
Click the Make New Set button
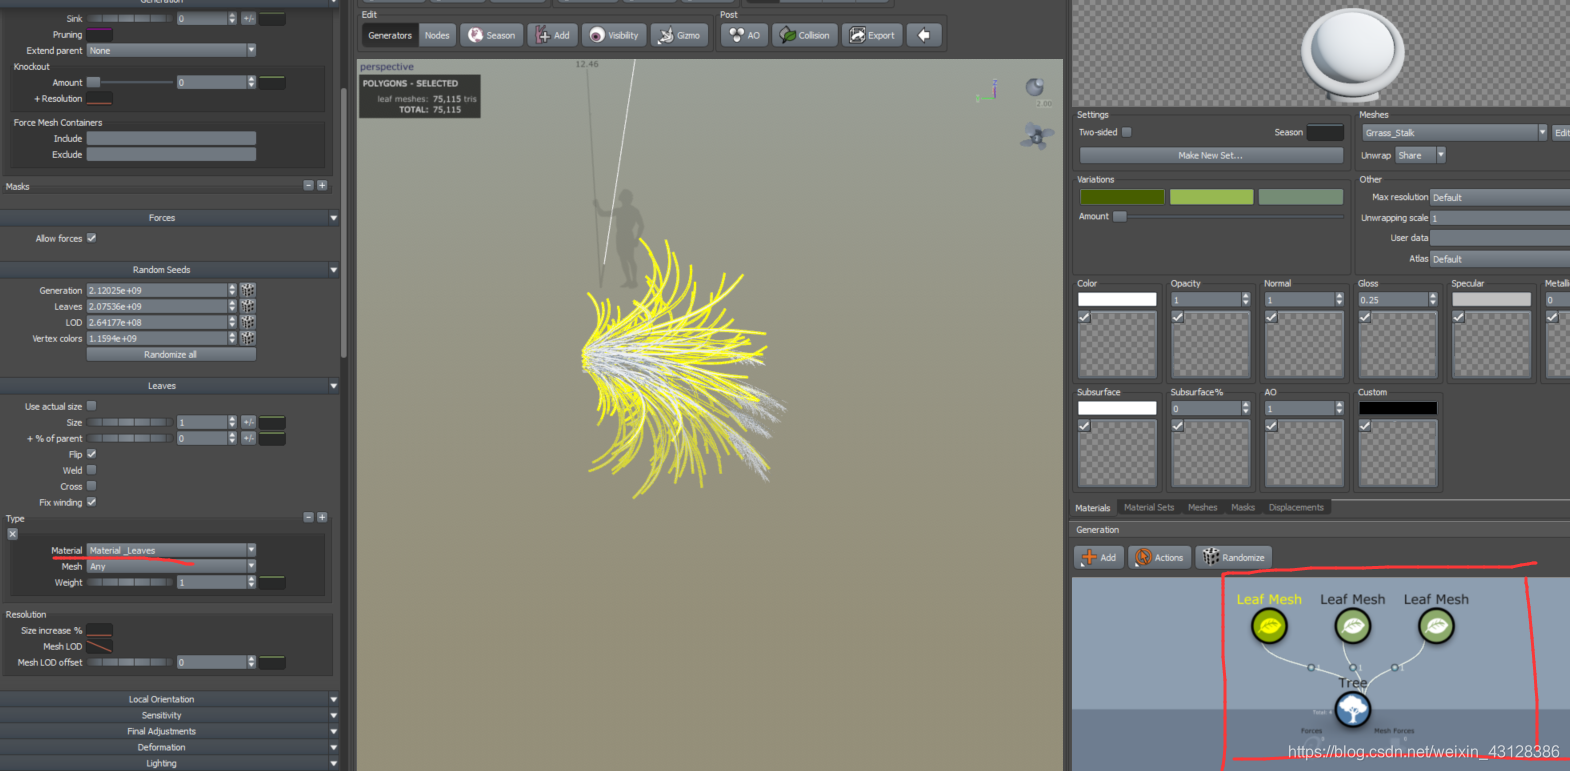click(x=1211, y=155)
